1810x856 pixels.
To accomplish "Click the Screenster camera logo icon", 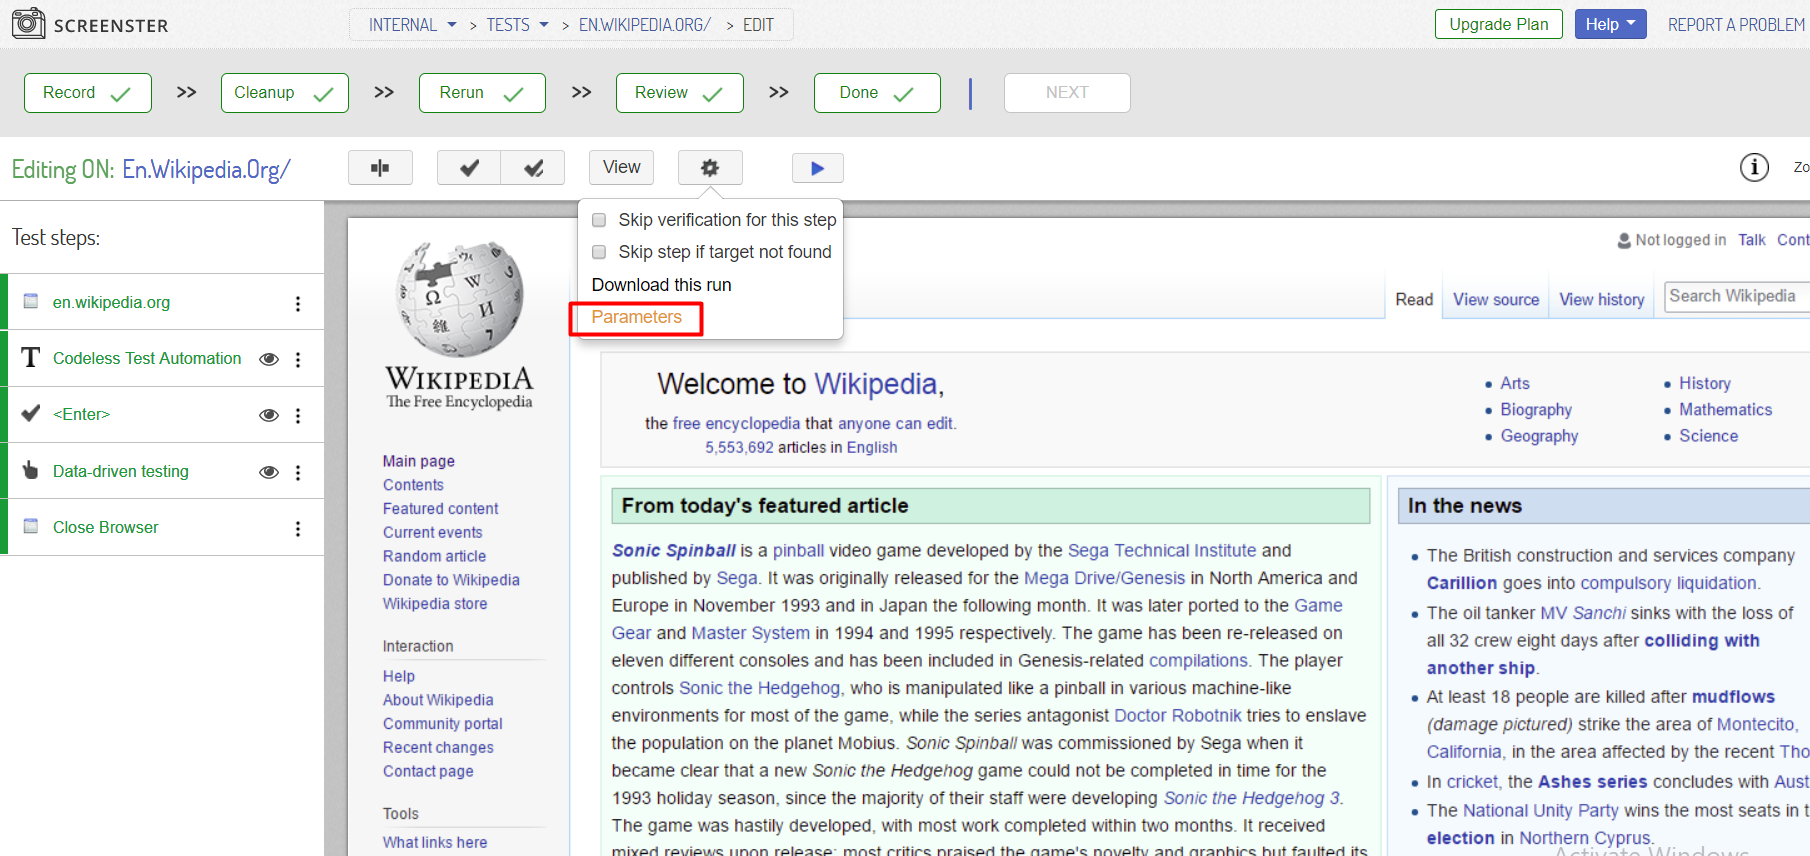I will [x=28, y=22].
